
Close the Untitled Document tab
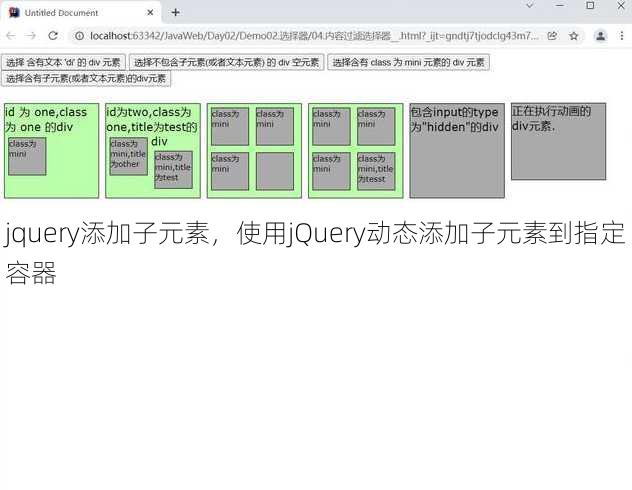[x=150, y=12]
